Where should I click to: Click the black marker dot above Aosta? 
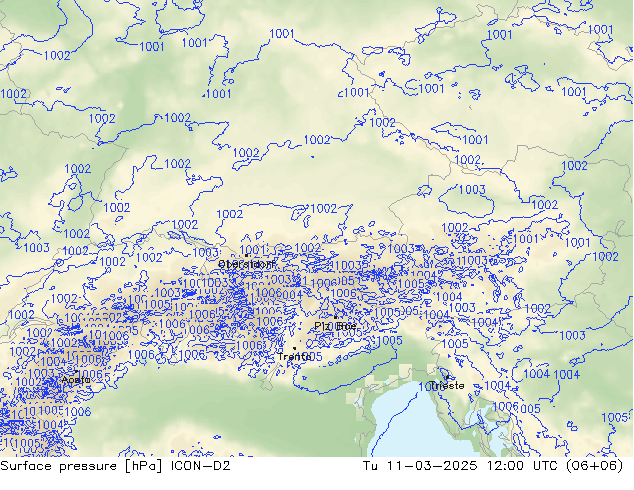pos(76,371)
